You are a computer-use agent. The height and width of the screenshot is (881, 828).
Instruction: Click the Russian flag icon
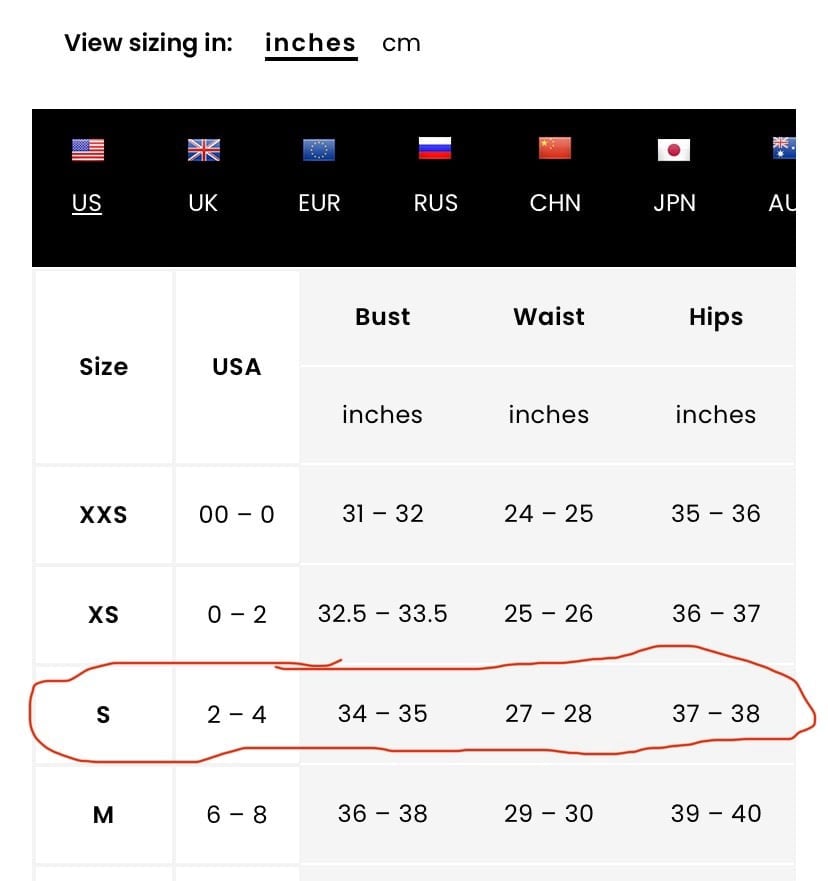[x=435, y=148]
